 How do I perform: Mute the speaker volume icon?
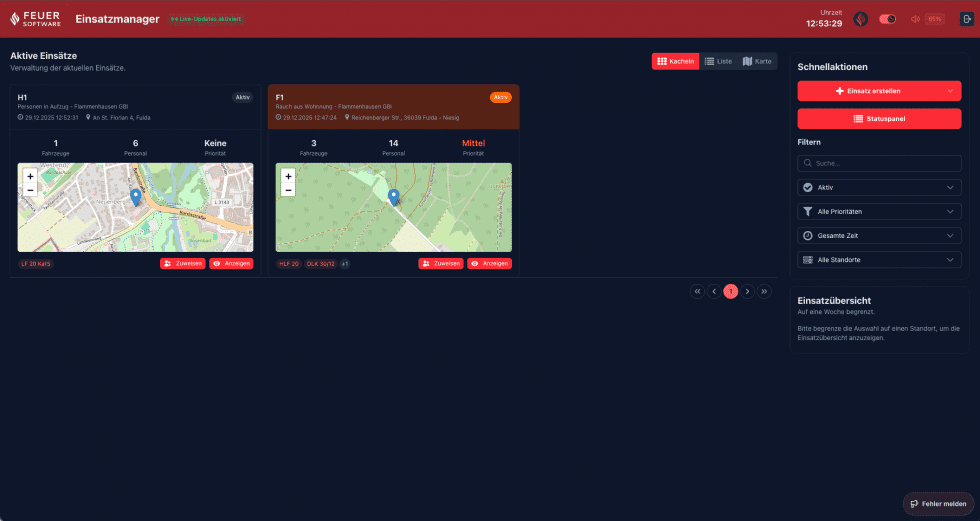point(915,19)
